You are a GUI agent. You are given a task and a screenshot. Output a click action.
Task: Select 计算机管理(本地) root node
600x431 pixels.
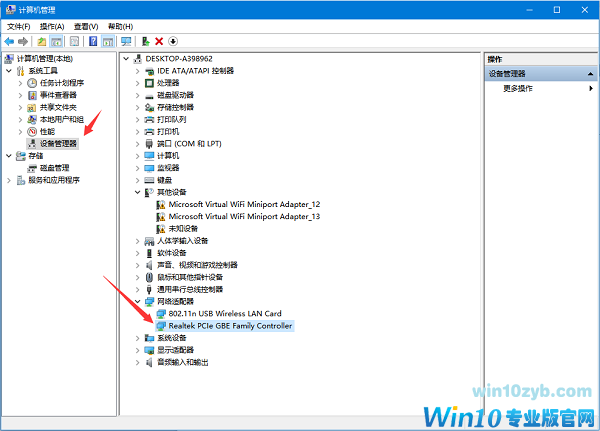pos(45,59)
